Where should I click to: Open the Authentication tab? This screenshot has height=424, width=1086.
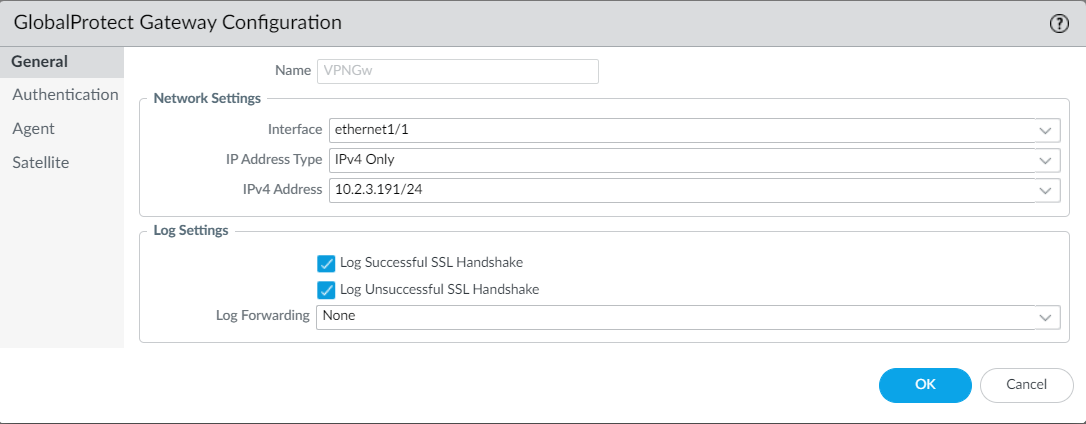pyautogui.click(x=65, y=95)
